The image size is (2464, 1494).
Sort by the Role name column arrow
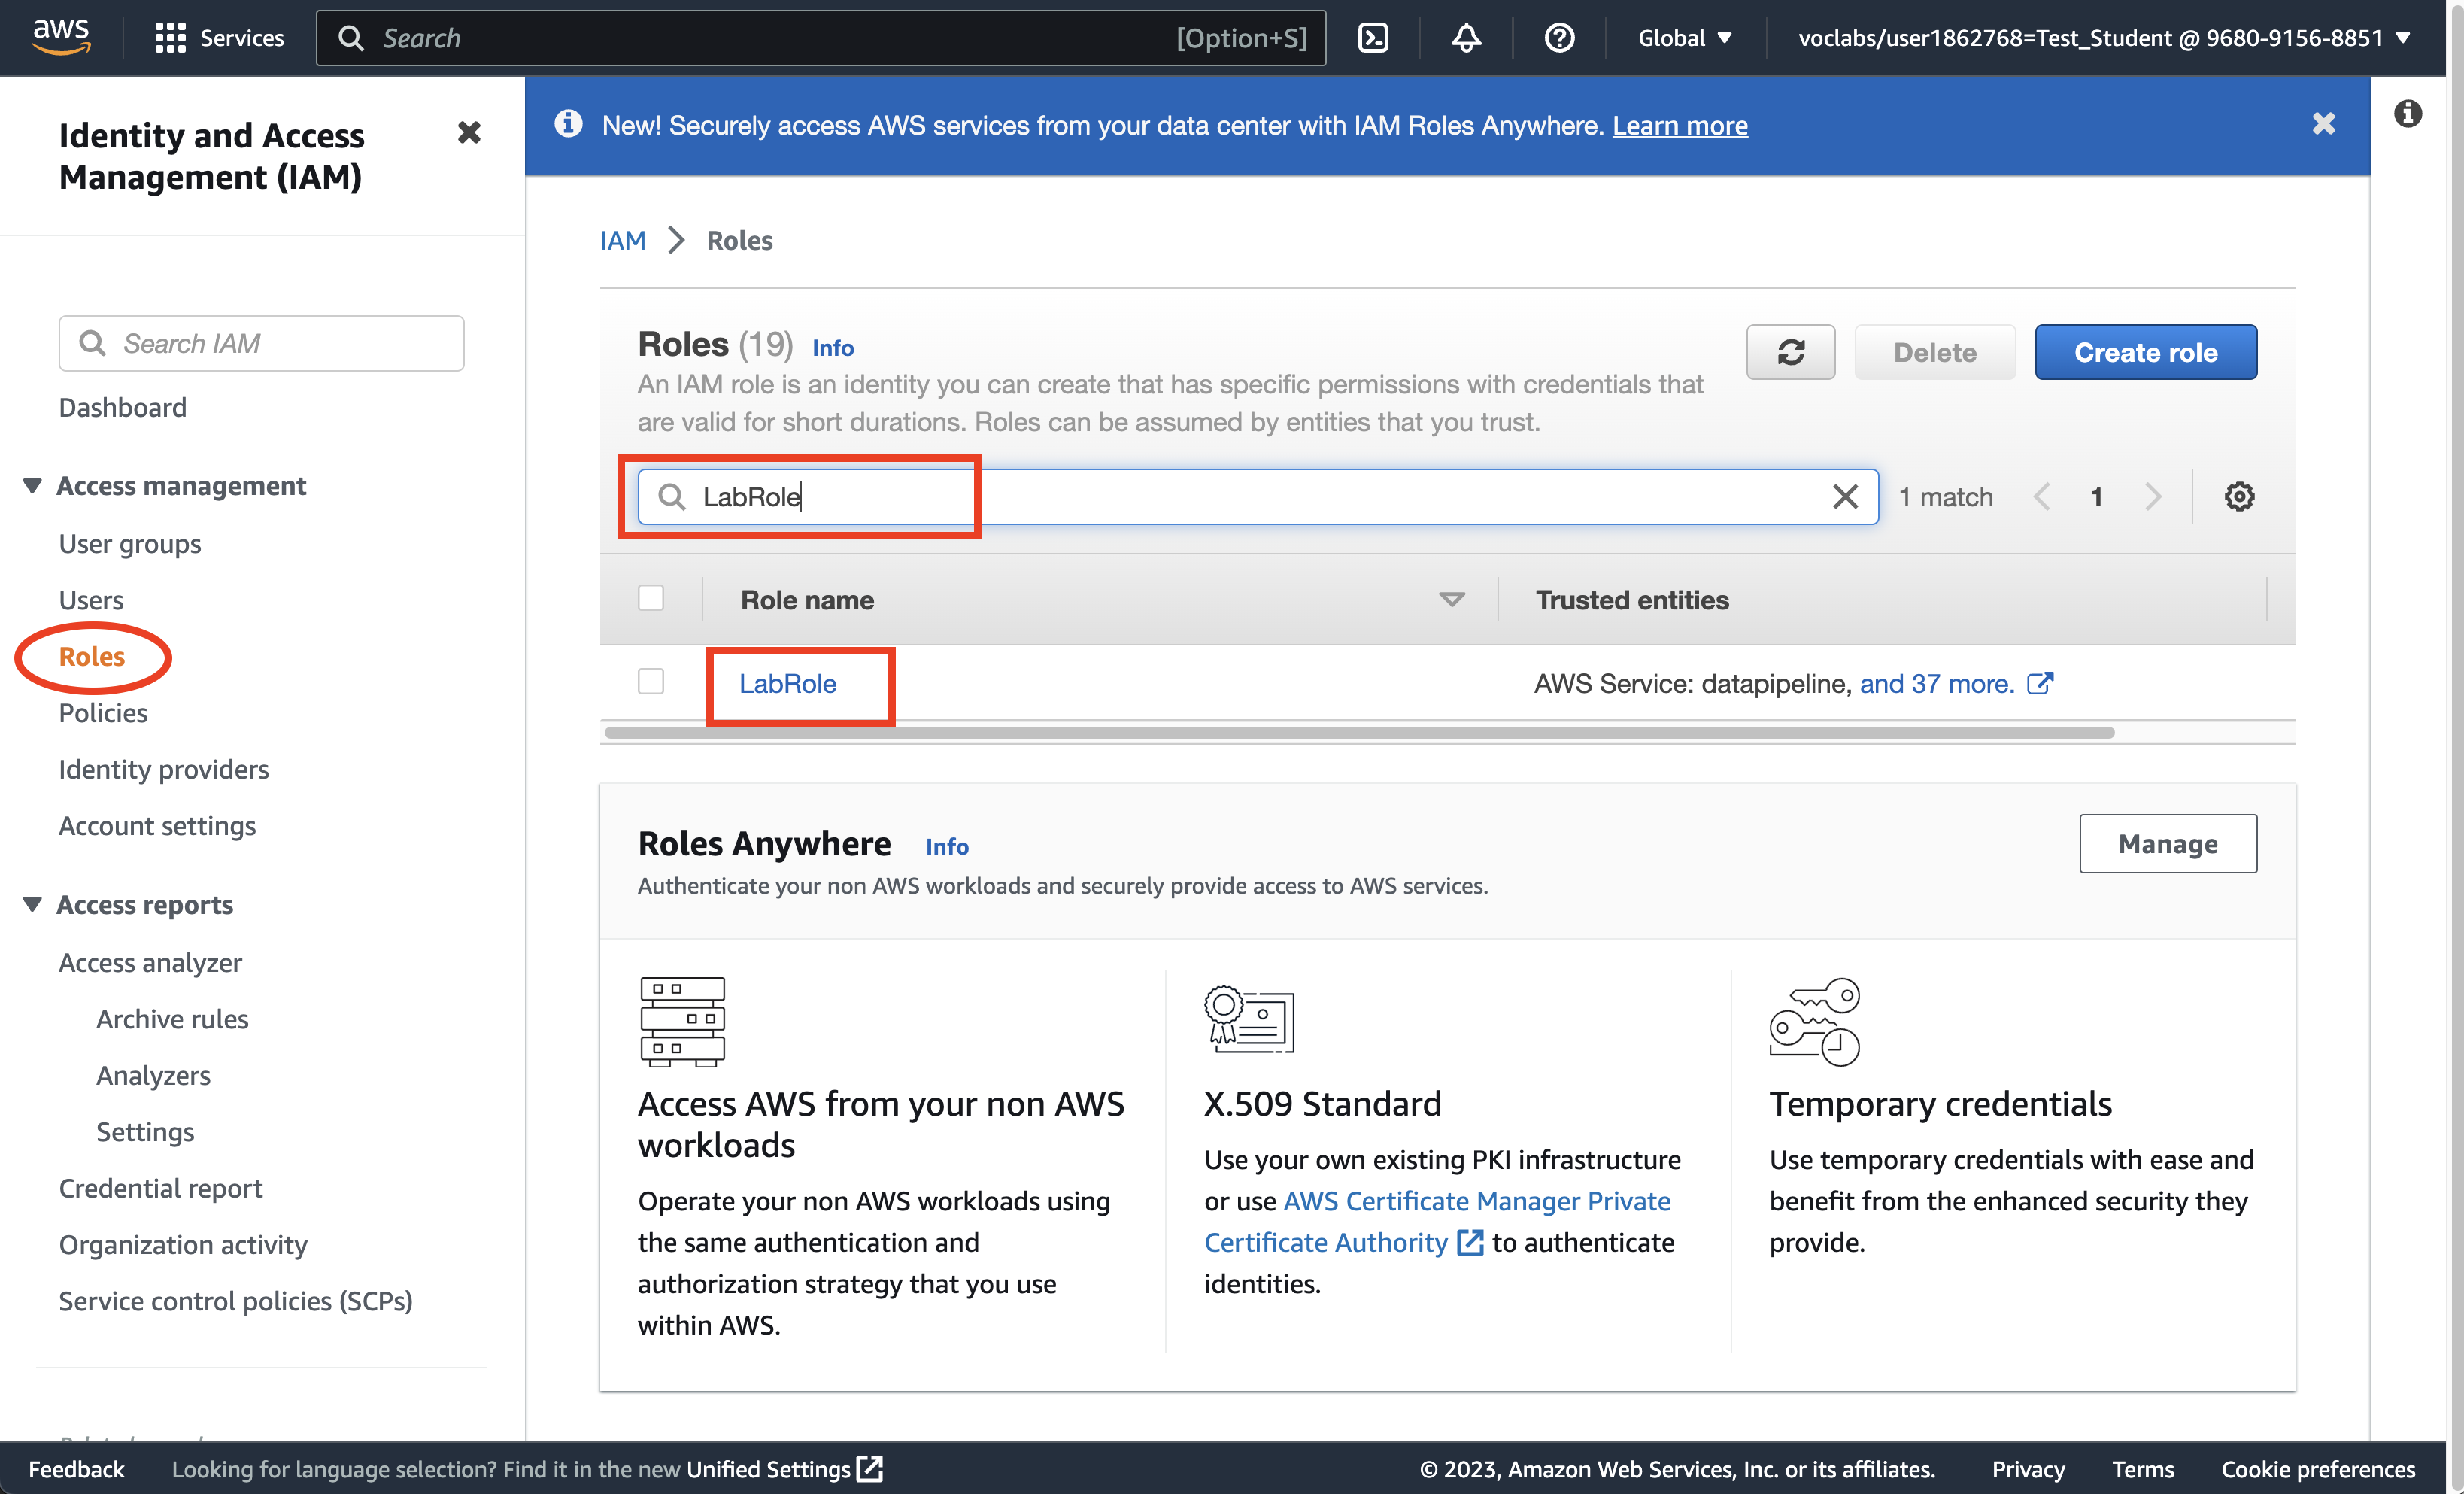point(1451,600)
